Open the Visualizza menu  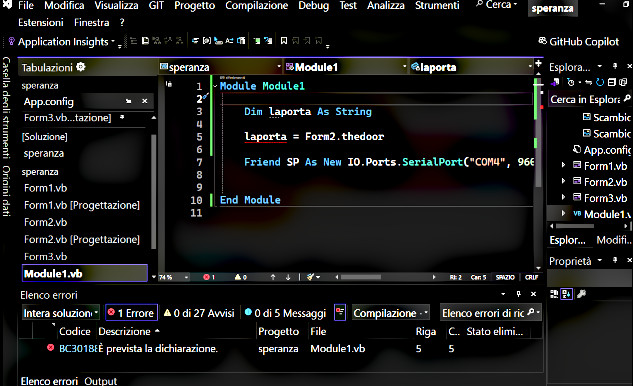tap(116, 5)
